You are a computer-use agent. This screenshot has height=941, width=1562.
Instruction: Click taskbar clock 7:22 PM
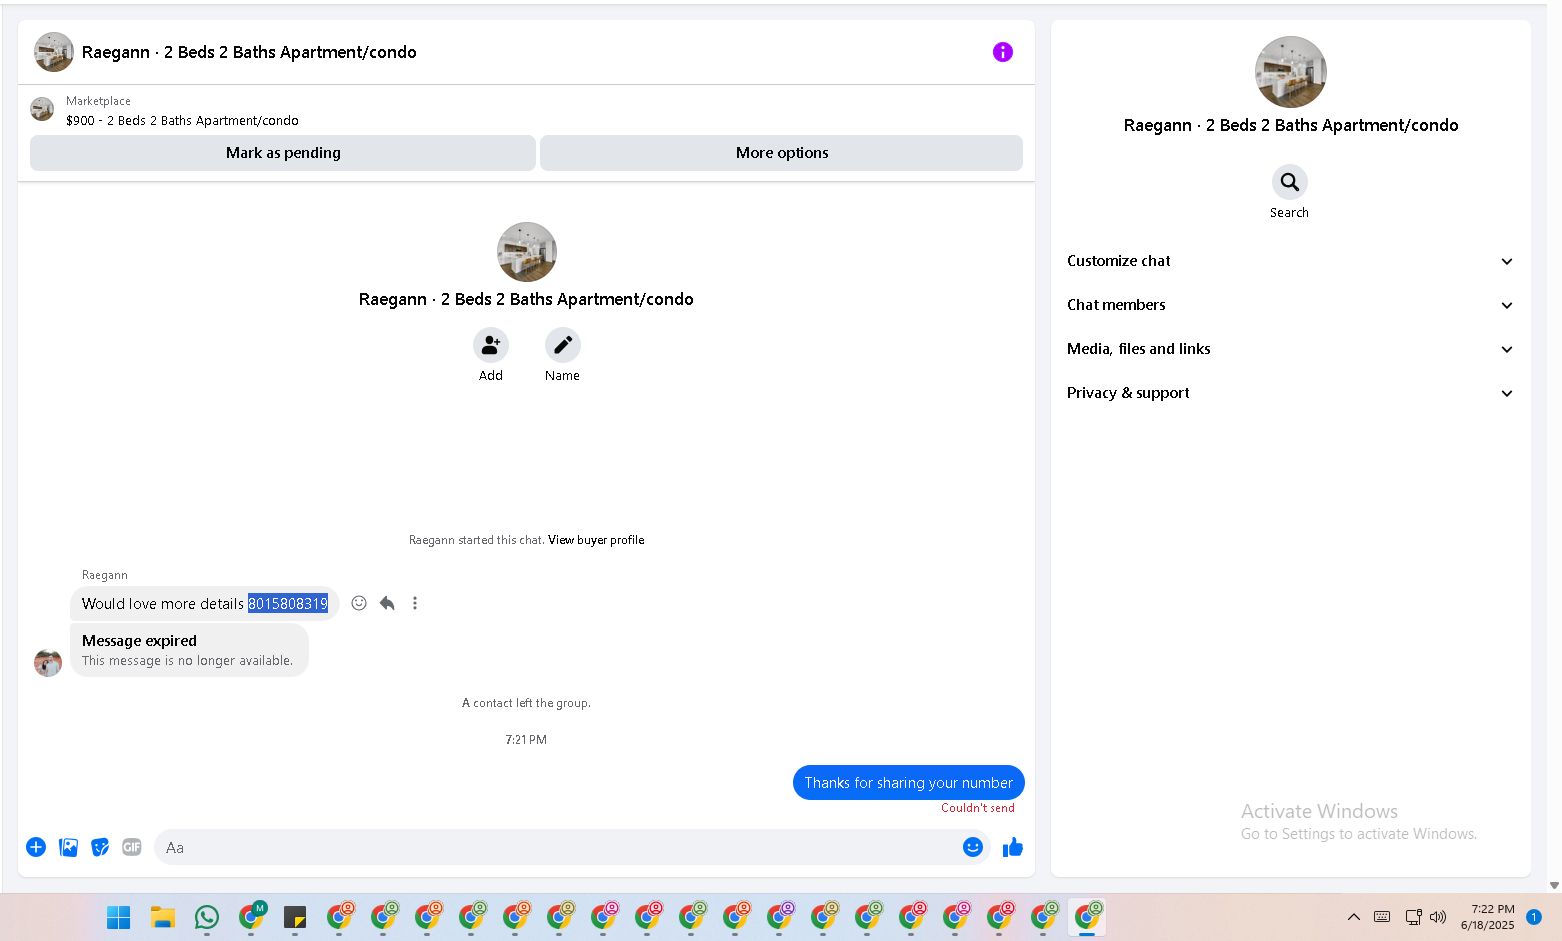pos(1488,917)
